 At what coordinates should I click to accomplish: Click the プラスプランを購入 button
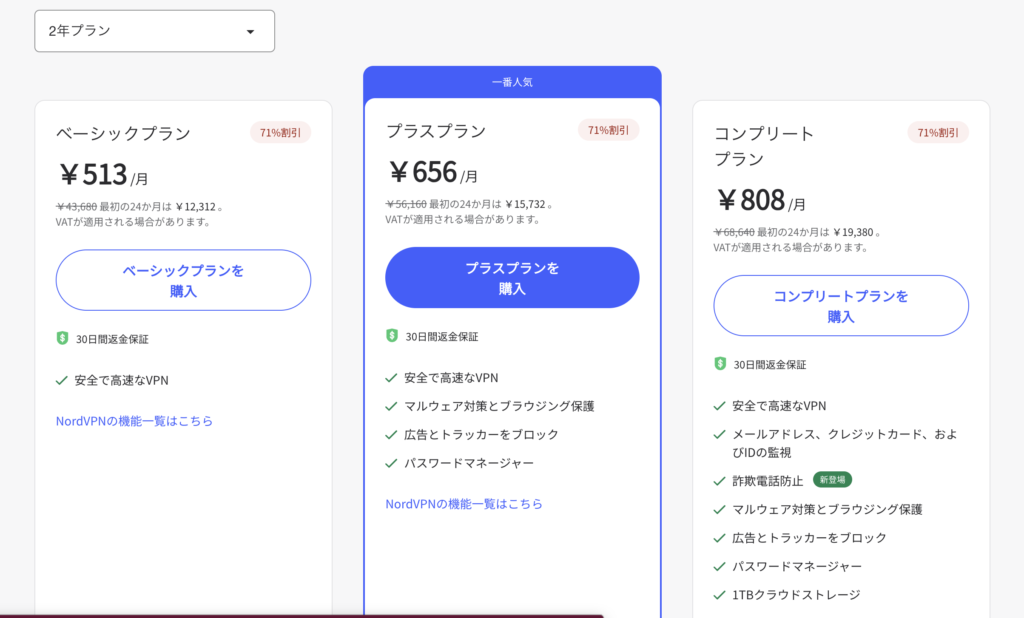click(512, 277)
